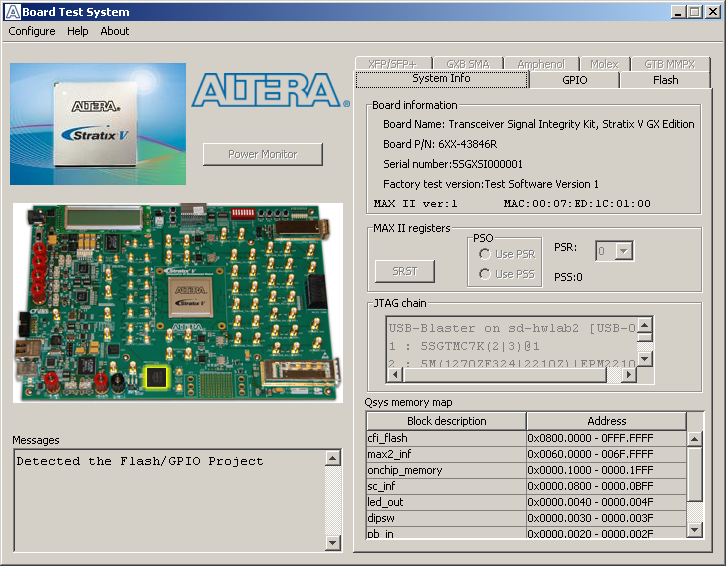Image resolution: width=726 pixels, height=566 pixels.
Task: Switch to the Flash tab
Action: [665, 80]
